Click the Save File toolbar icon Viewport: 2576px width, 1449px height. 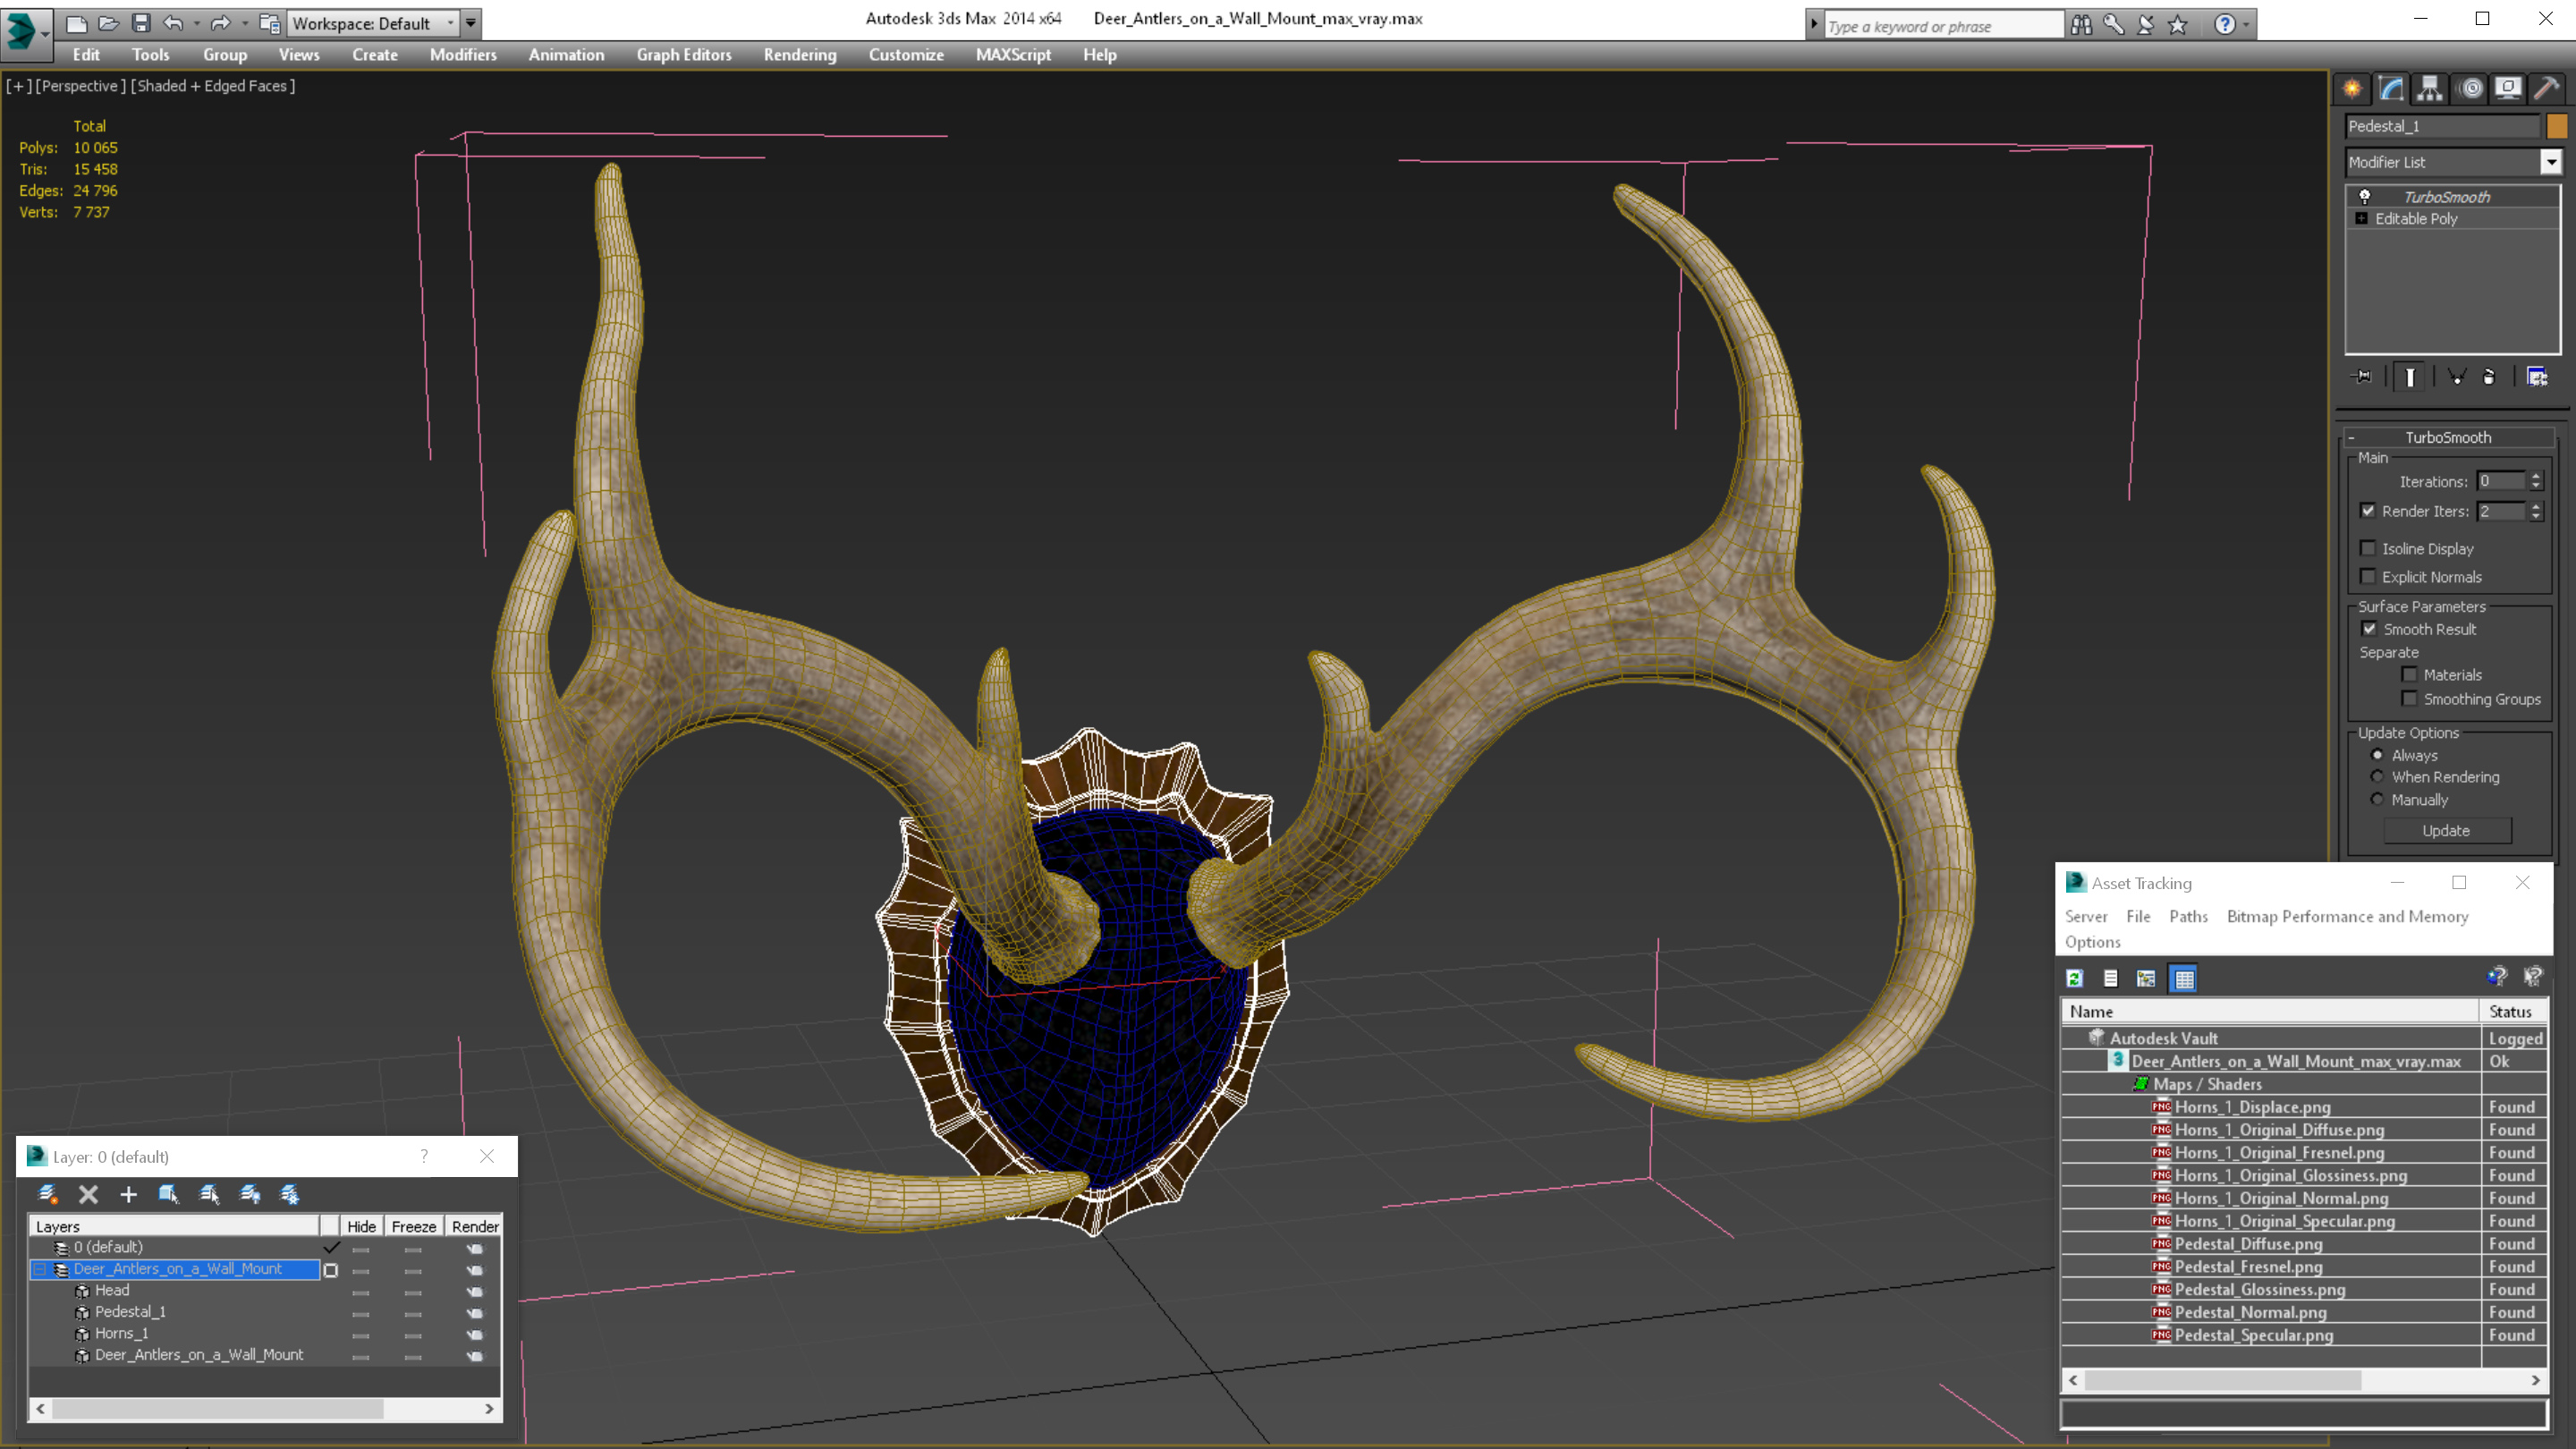click(141, 23)
